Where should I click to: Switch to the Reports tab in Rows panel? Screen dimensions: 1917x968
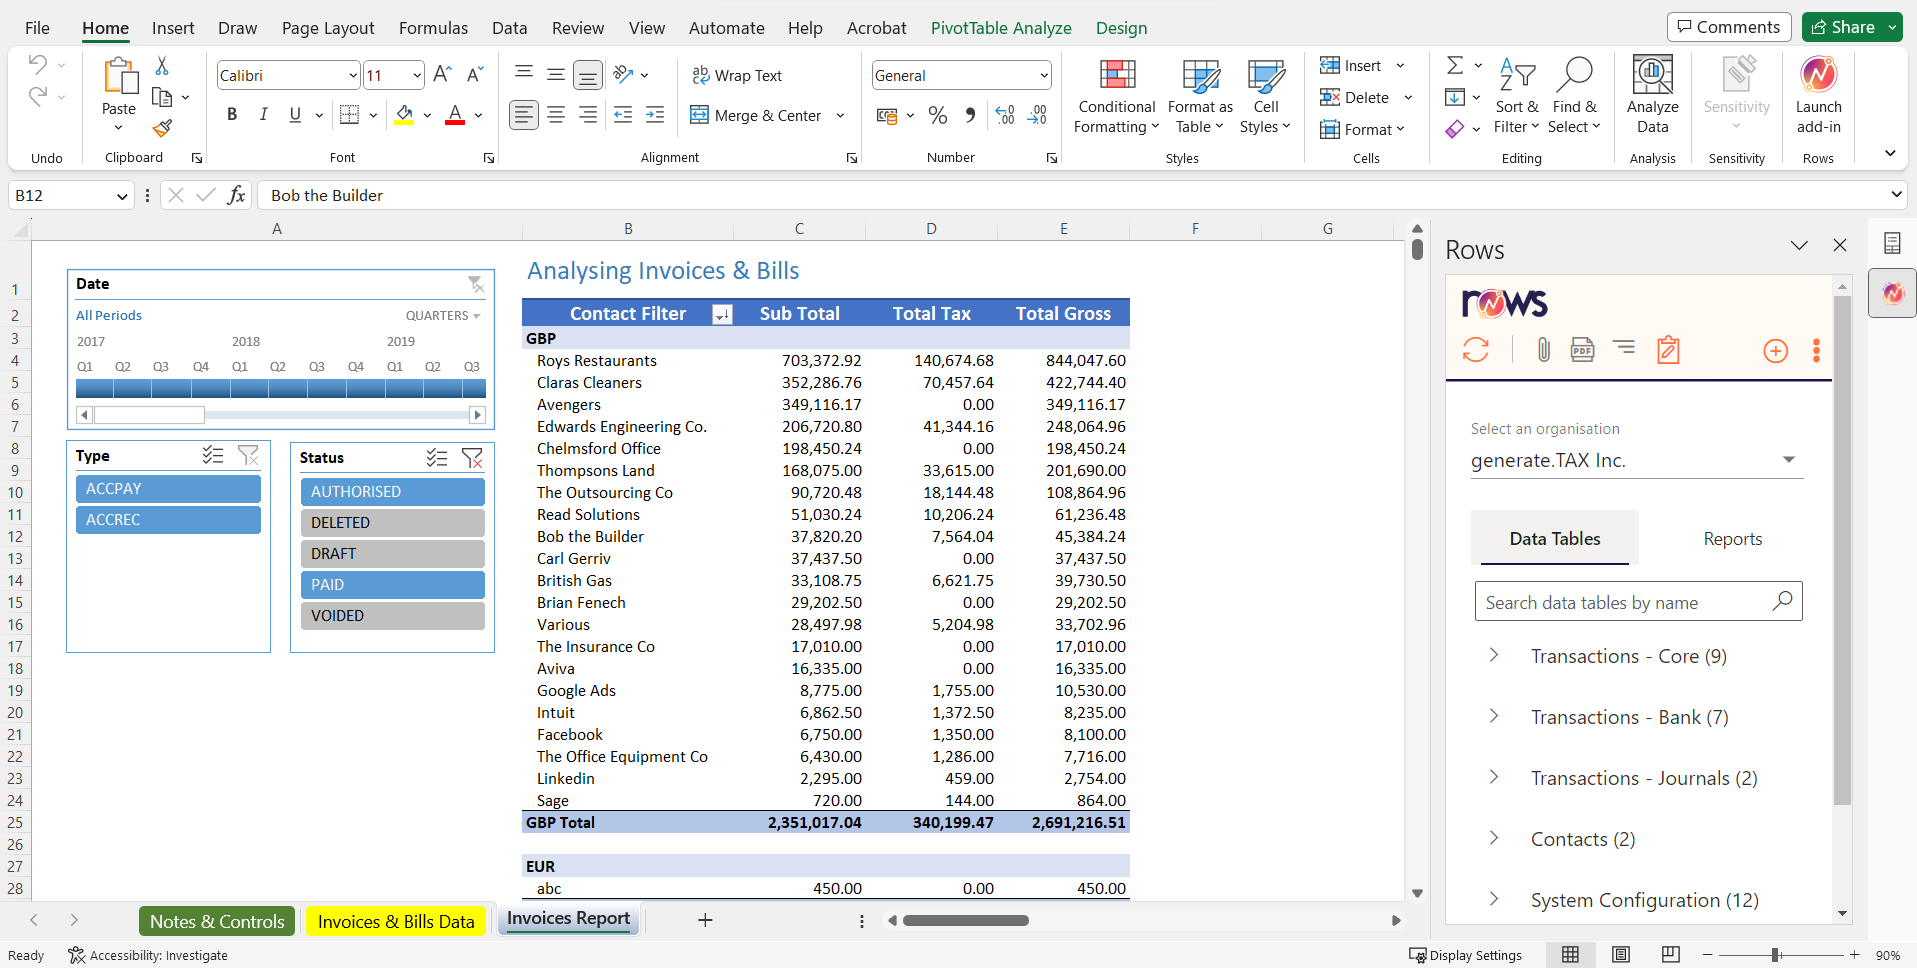point(1732,538)
